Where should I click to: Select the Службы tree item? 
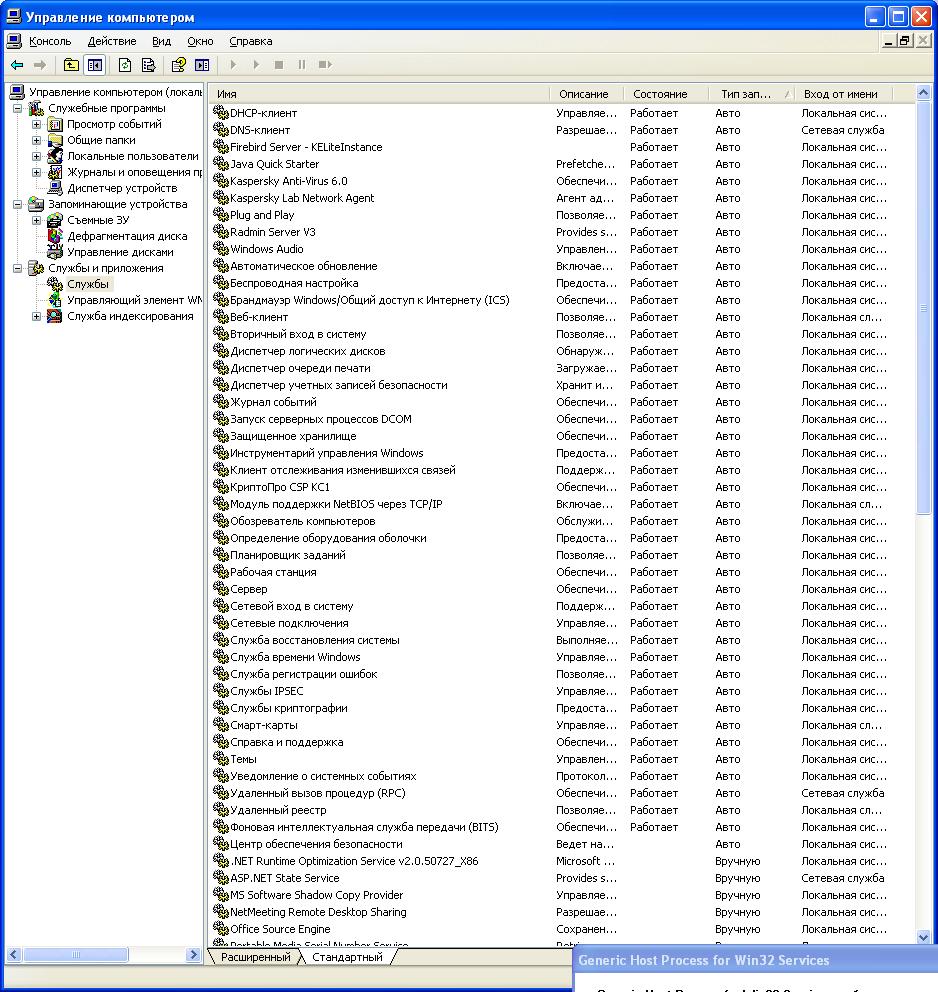pos(88,284)
